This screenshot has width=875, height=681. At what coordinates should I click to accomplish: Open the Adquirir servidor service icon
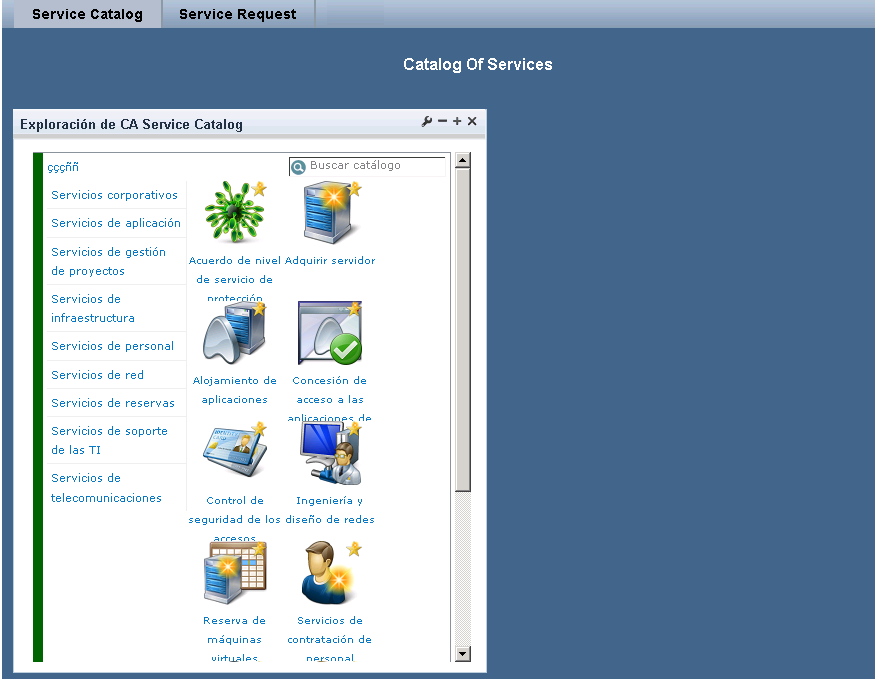330,214
